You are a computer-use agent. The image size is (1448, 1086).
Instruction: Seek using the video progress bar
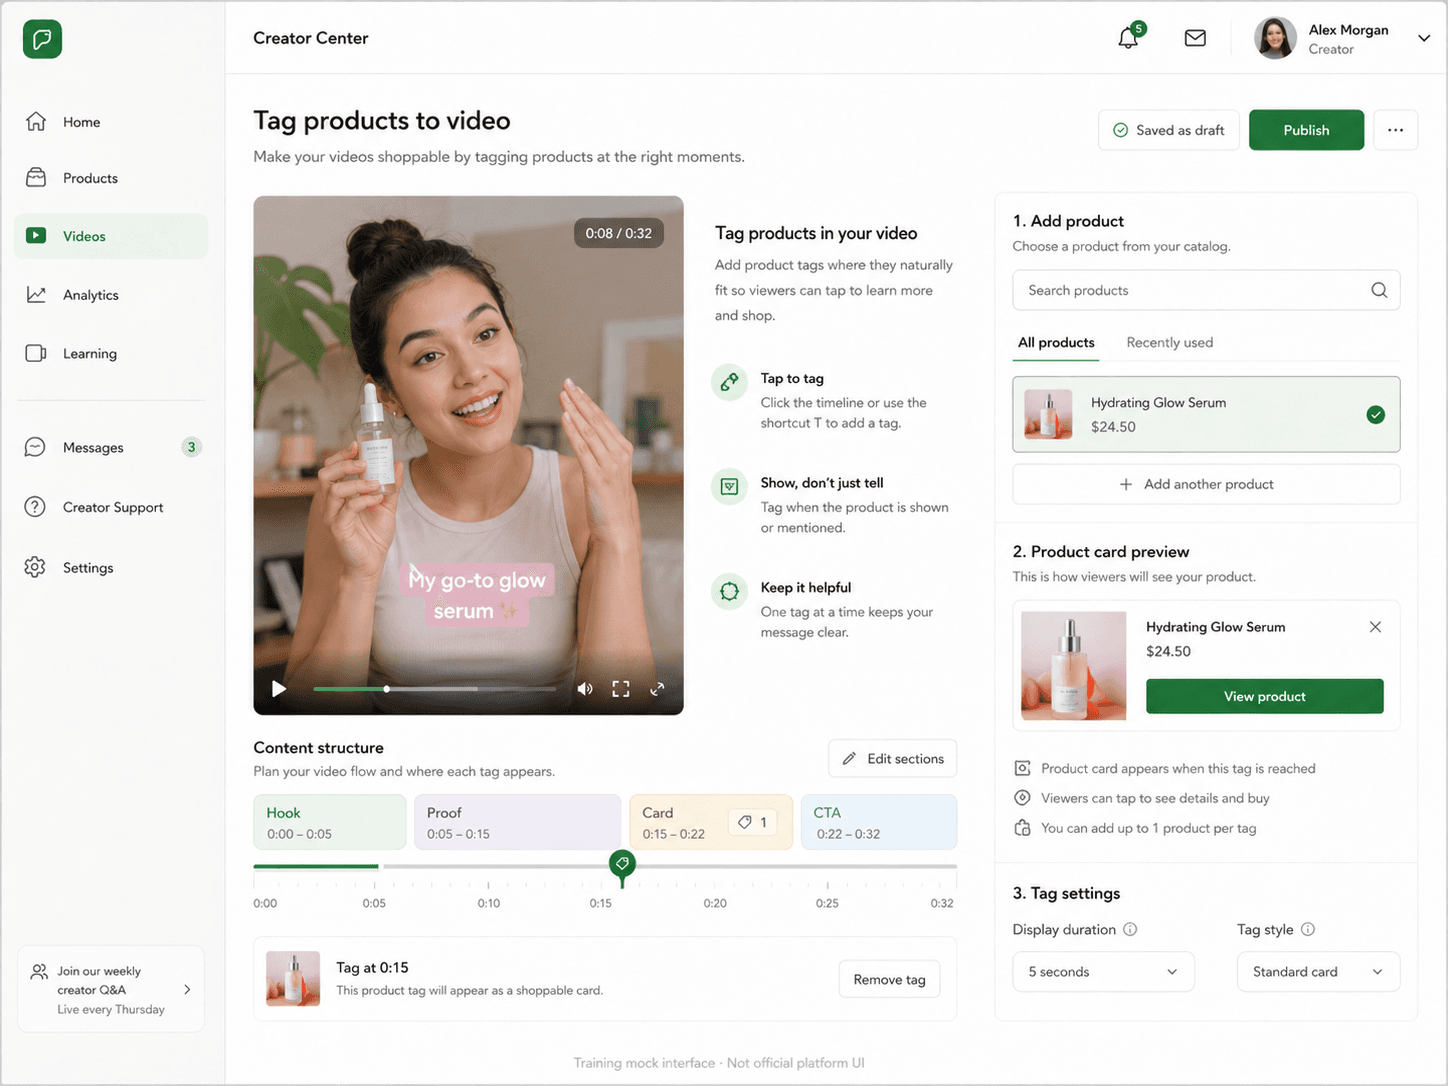tap(434, 689)
